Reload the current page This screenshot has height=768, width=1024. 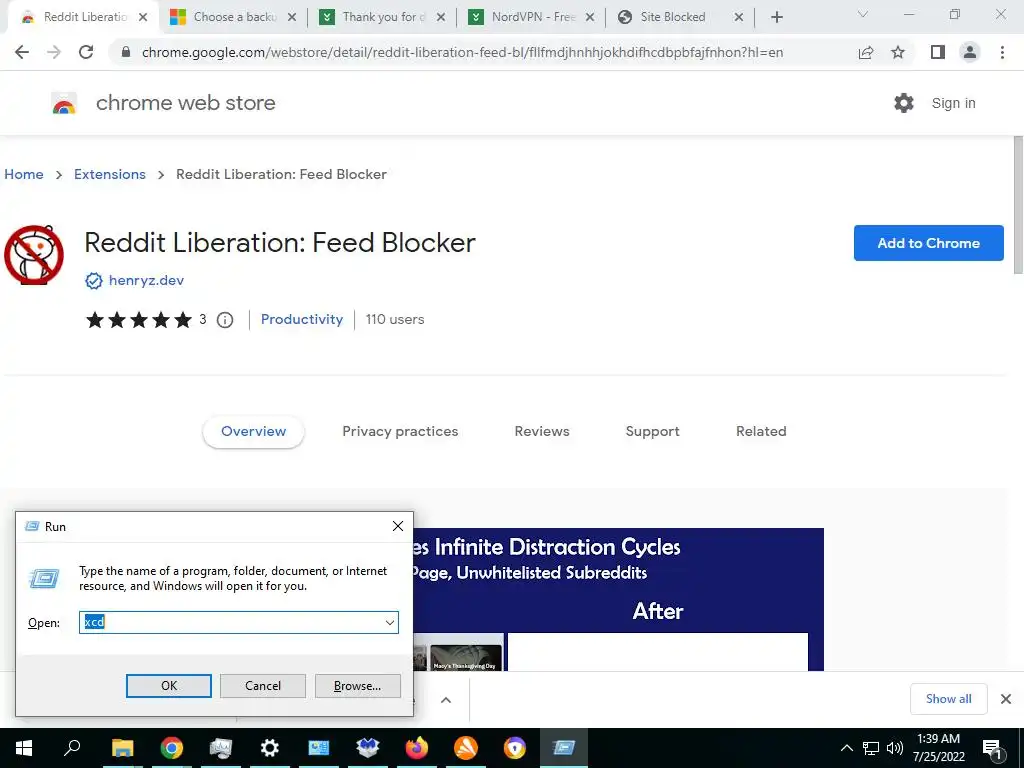[86, 52]
